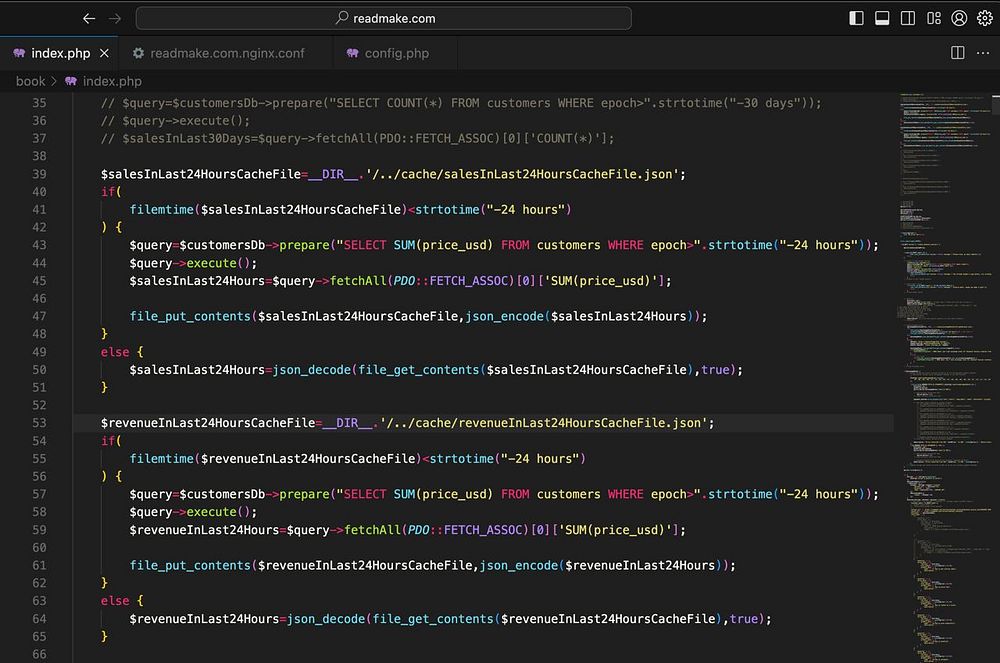1000x663 pixels.
Task: Click line number 53 in the gutter
Action: pos(39,423)
